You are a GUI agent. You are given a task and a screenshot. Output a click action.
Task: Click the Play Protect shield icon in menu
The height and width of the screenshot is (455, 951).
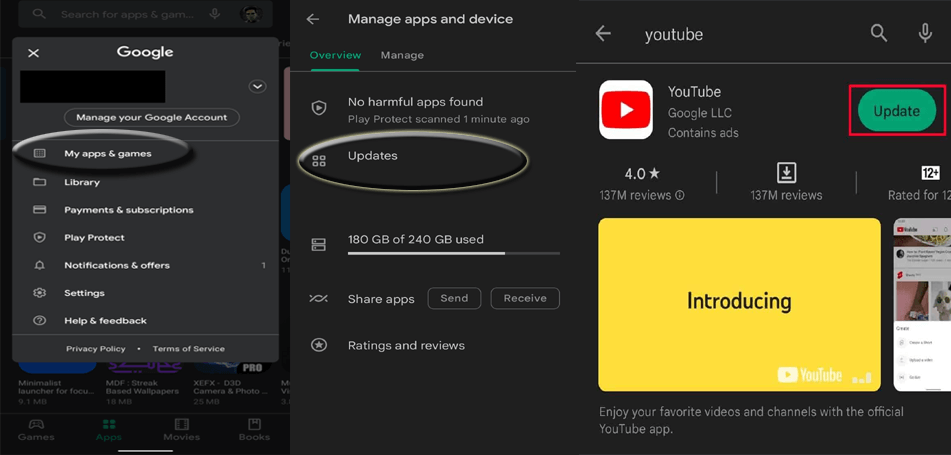[x=40, y=238]
